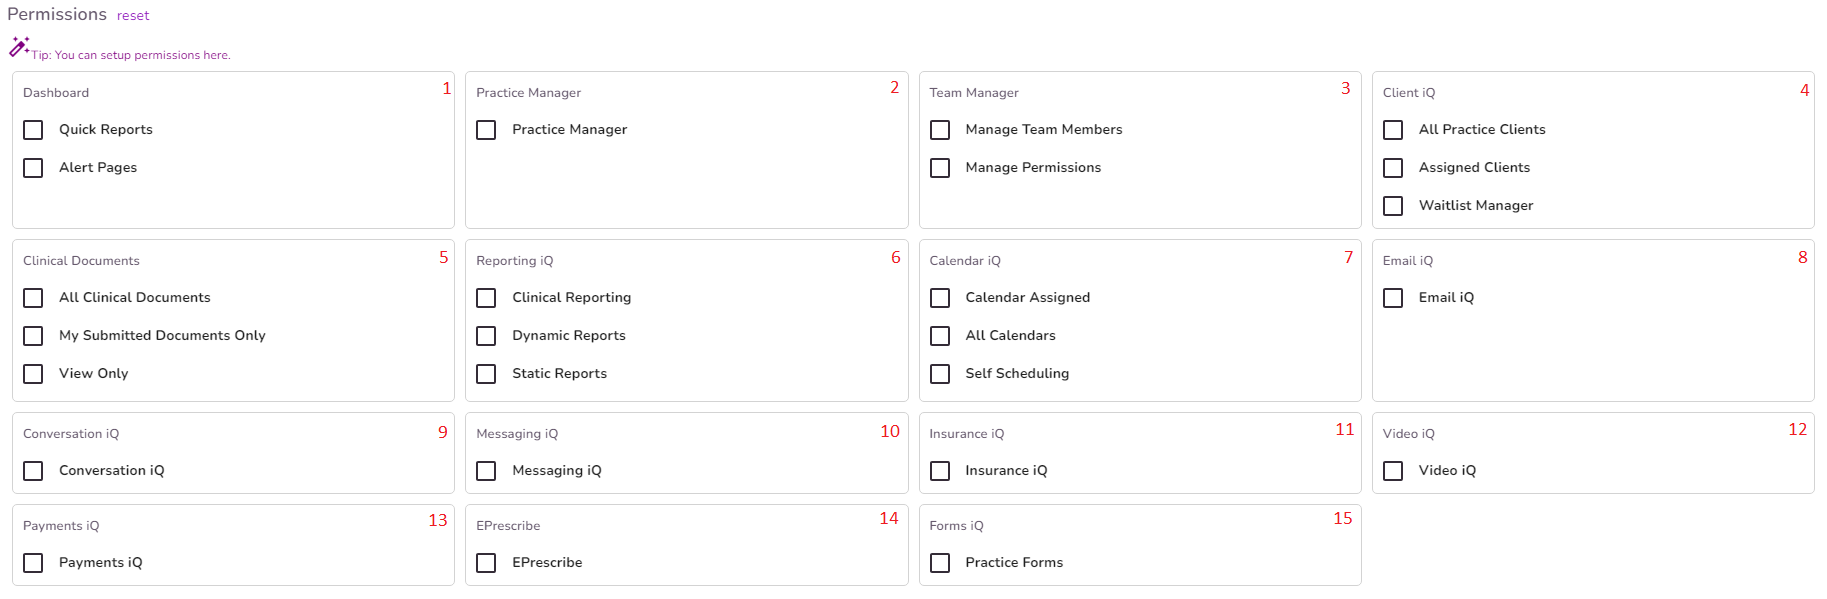The image size is (1827, 599).
Task: Enable Manage Permissions under Team Manager
Action: click(940, 167)
